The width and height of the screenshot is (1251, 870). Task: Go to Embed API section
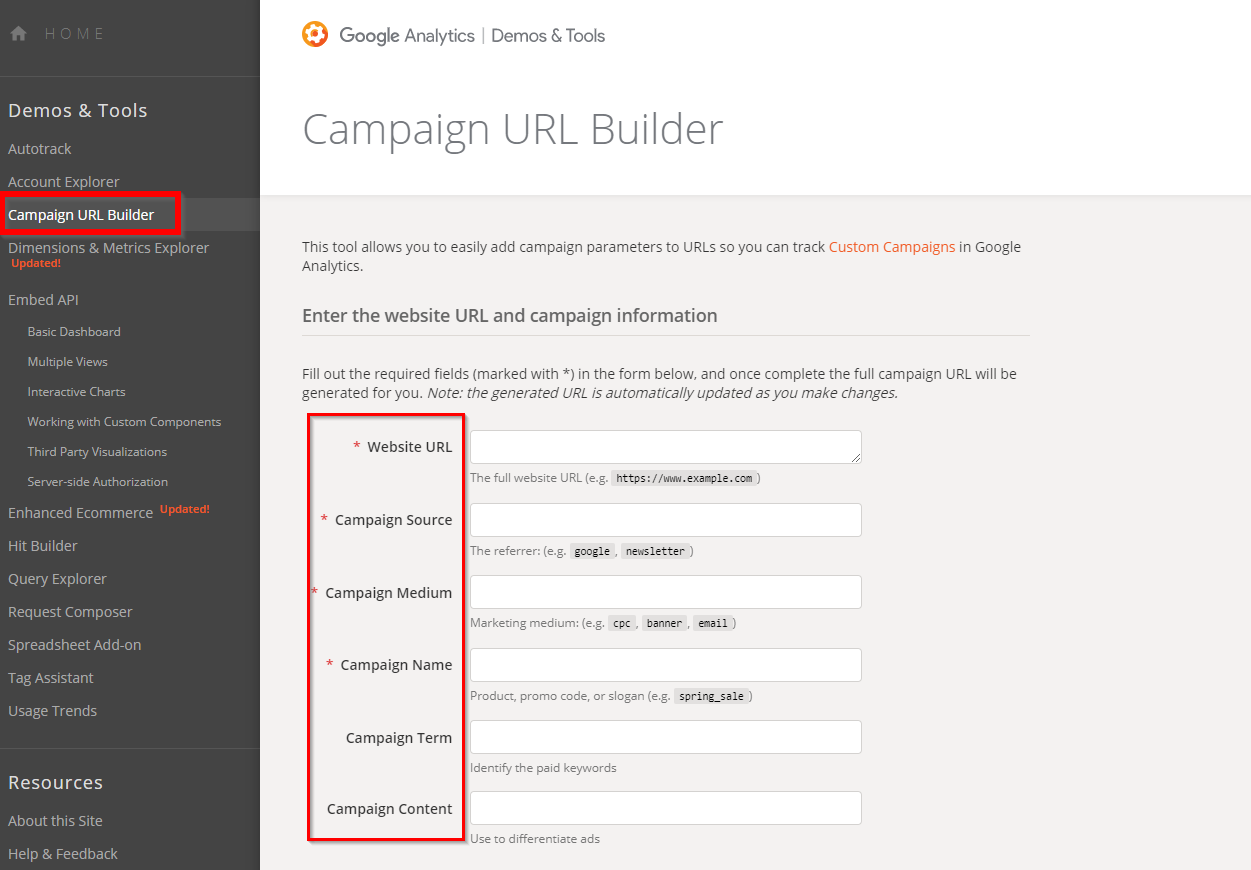[43, 300]
